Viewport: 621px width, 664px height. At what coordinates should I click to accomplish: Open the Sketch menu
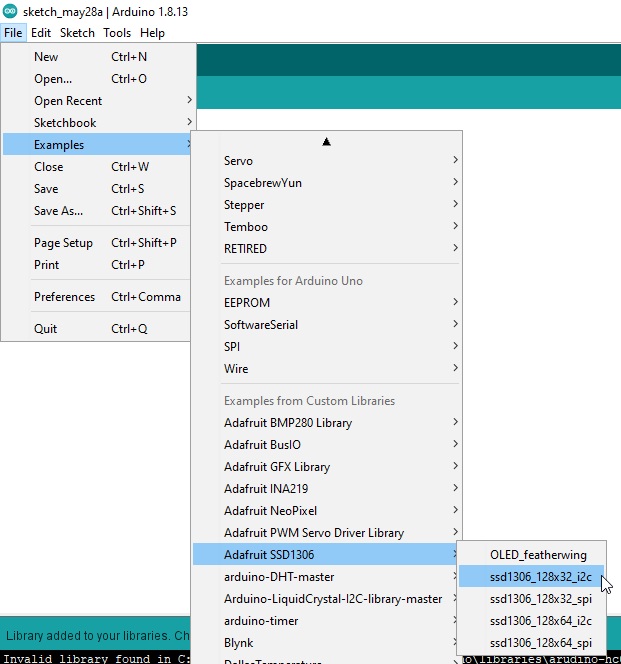point(77,33)
